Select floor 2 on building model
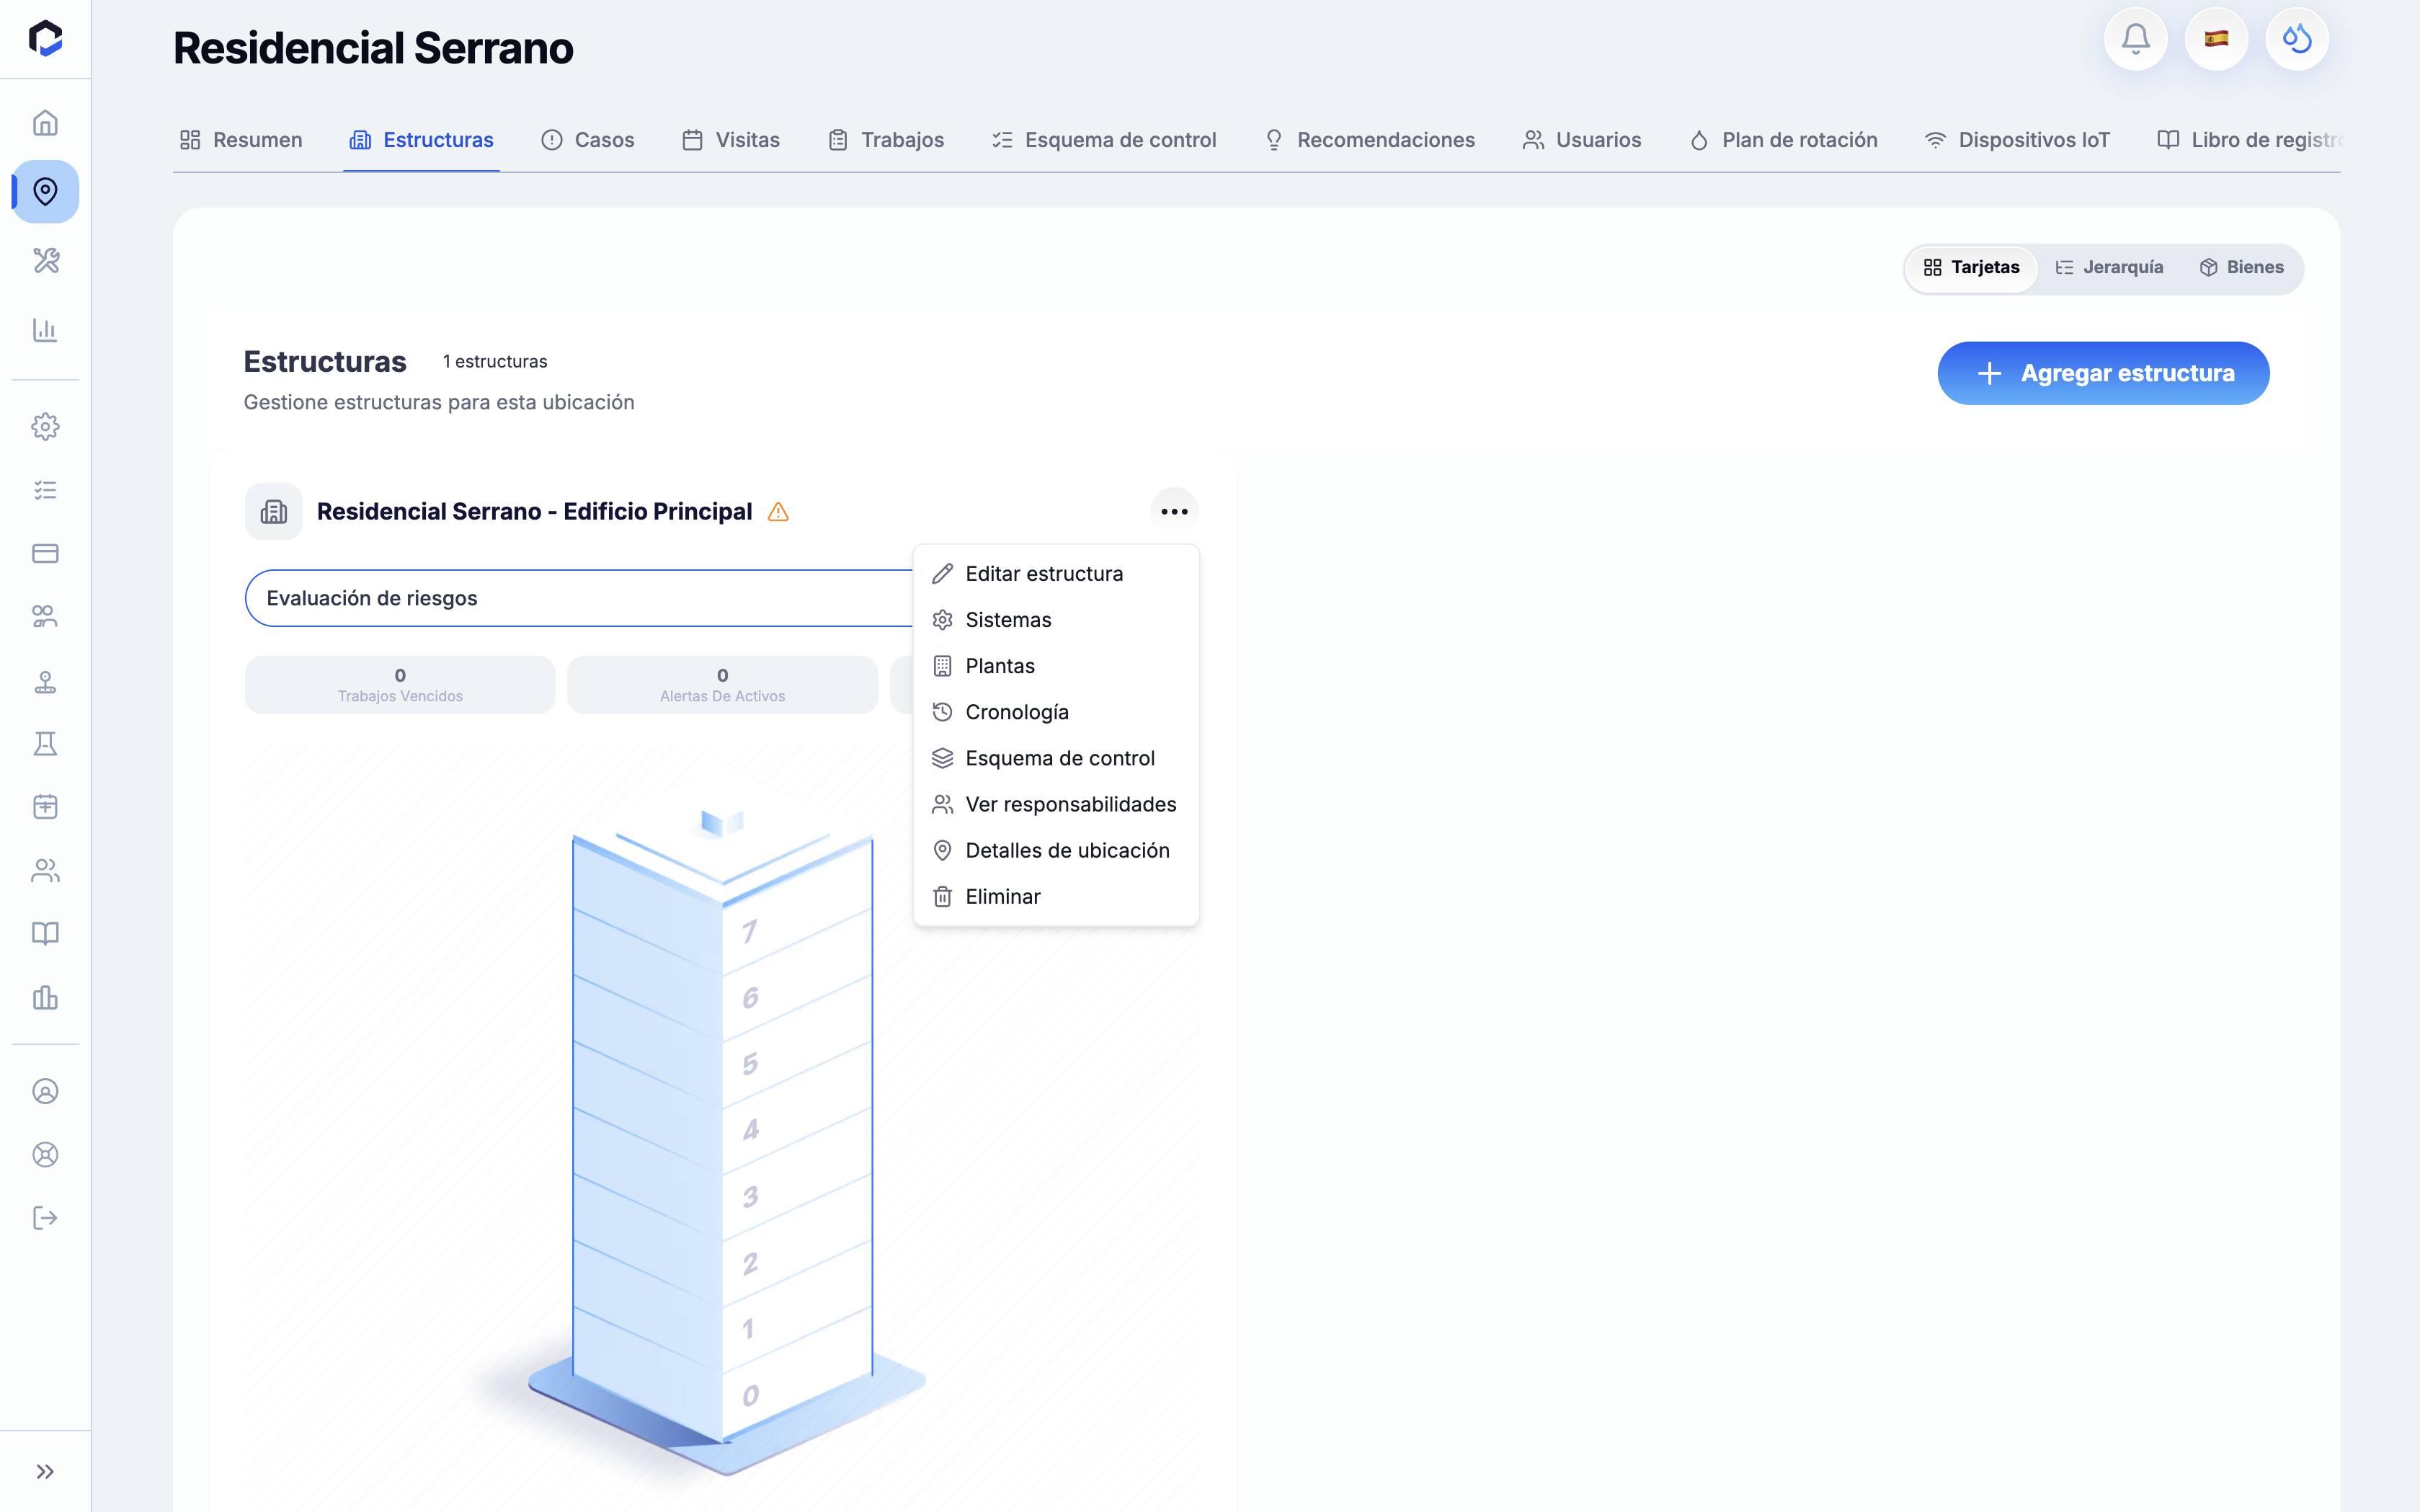The width and height of the screenshot is (2420, 1512). click(x=750, y=1264)
